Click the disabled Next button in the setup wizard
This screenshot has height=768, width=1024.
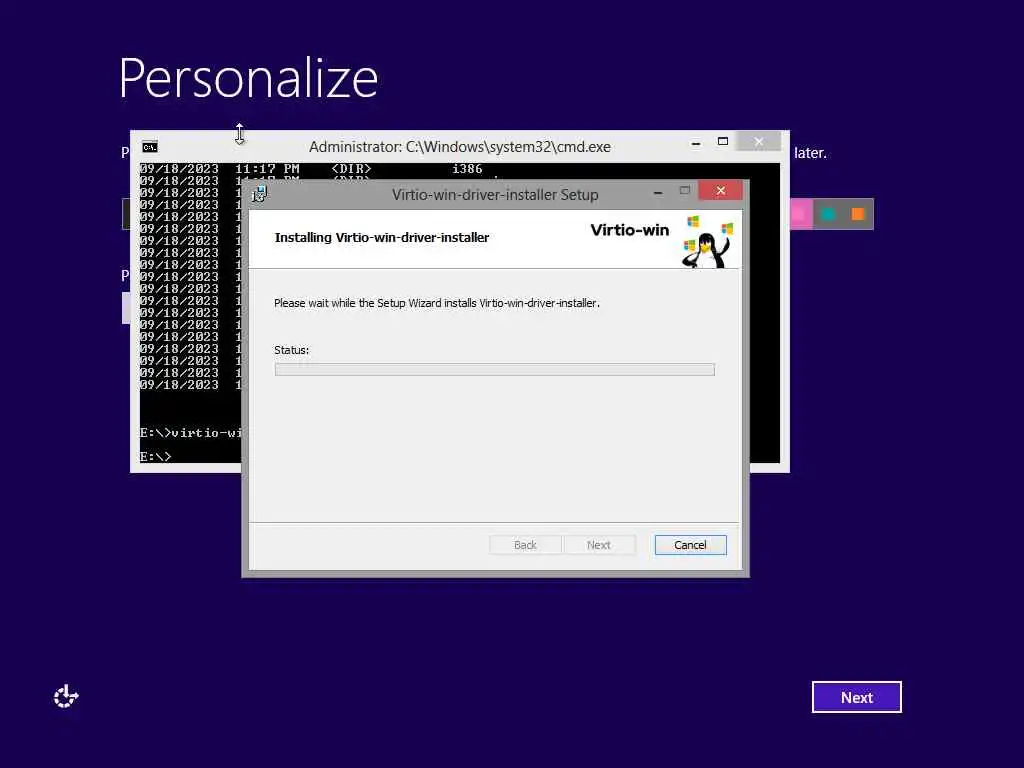[598, 545]
